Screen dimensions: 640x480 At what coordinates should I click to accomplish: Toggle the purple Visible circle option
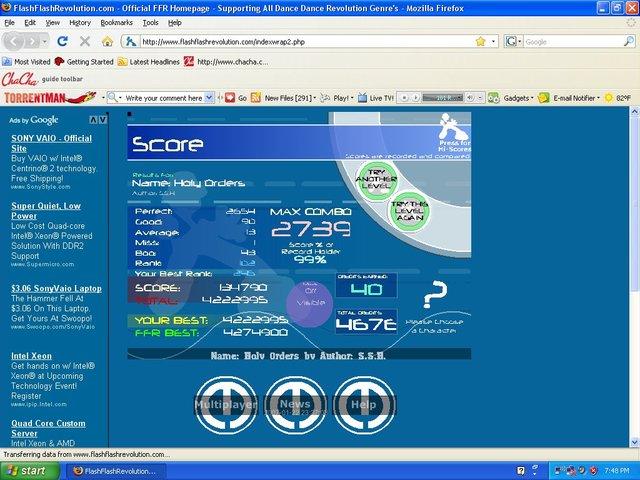click(310, 302)
